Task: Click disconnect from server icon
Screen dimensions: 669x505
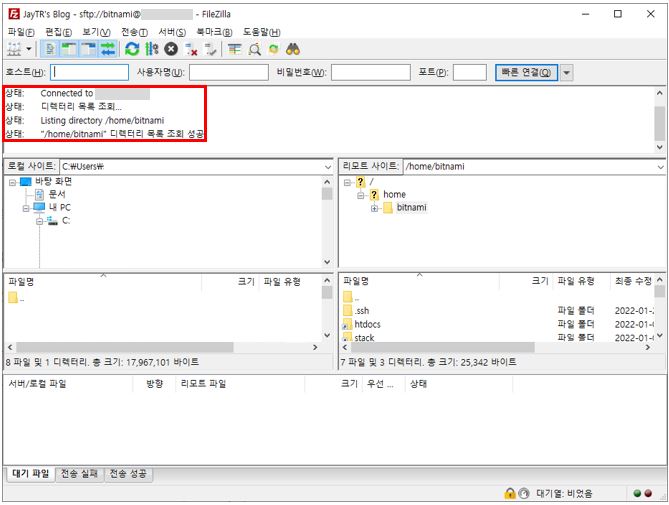Action: tap(191, 49)
